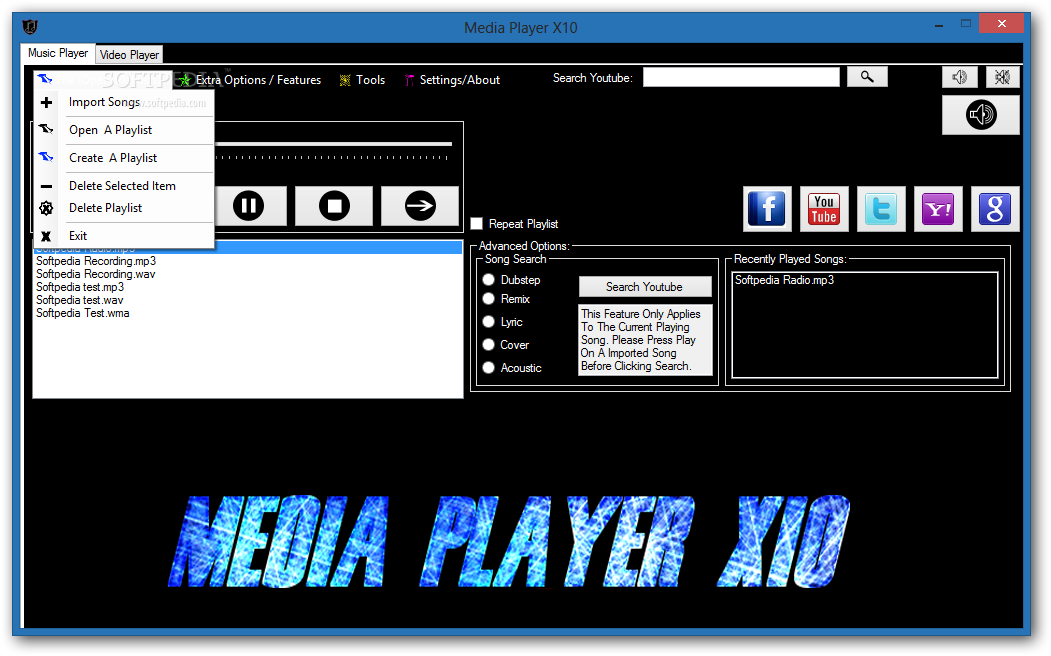Select the Lyric radio option

pyautogui.click(x=489, y=322)
